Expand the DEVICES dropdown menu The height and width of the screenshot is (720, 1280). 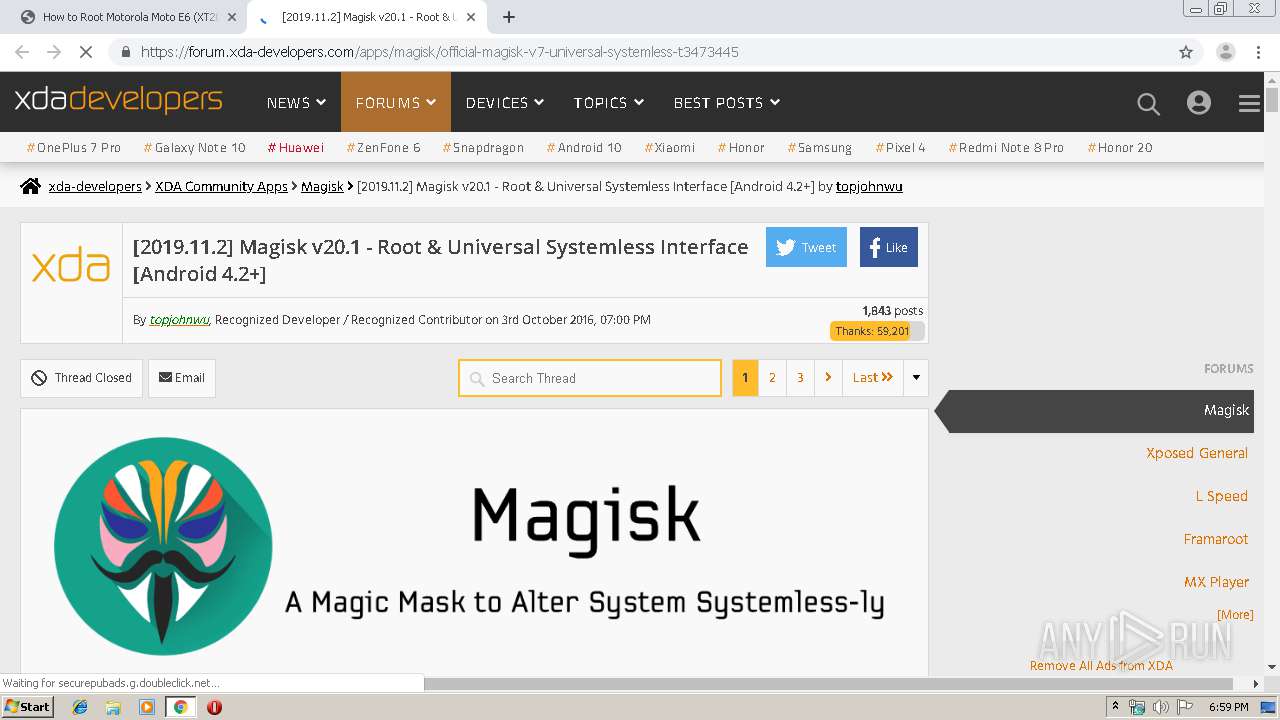coord(505,102)
